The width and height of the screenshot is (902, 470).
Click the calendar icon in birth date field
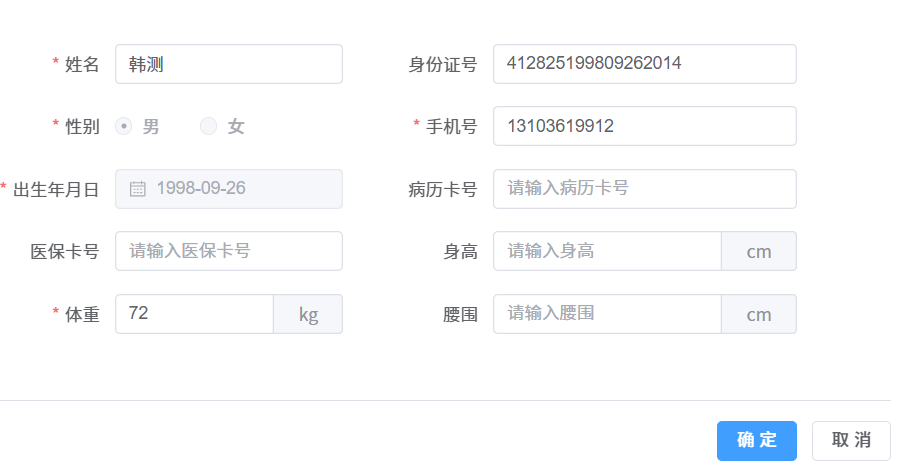tap(138, 189)
